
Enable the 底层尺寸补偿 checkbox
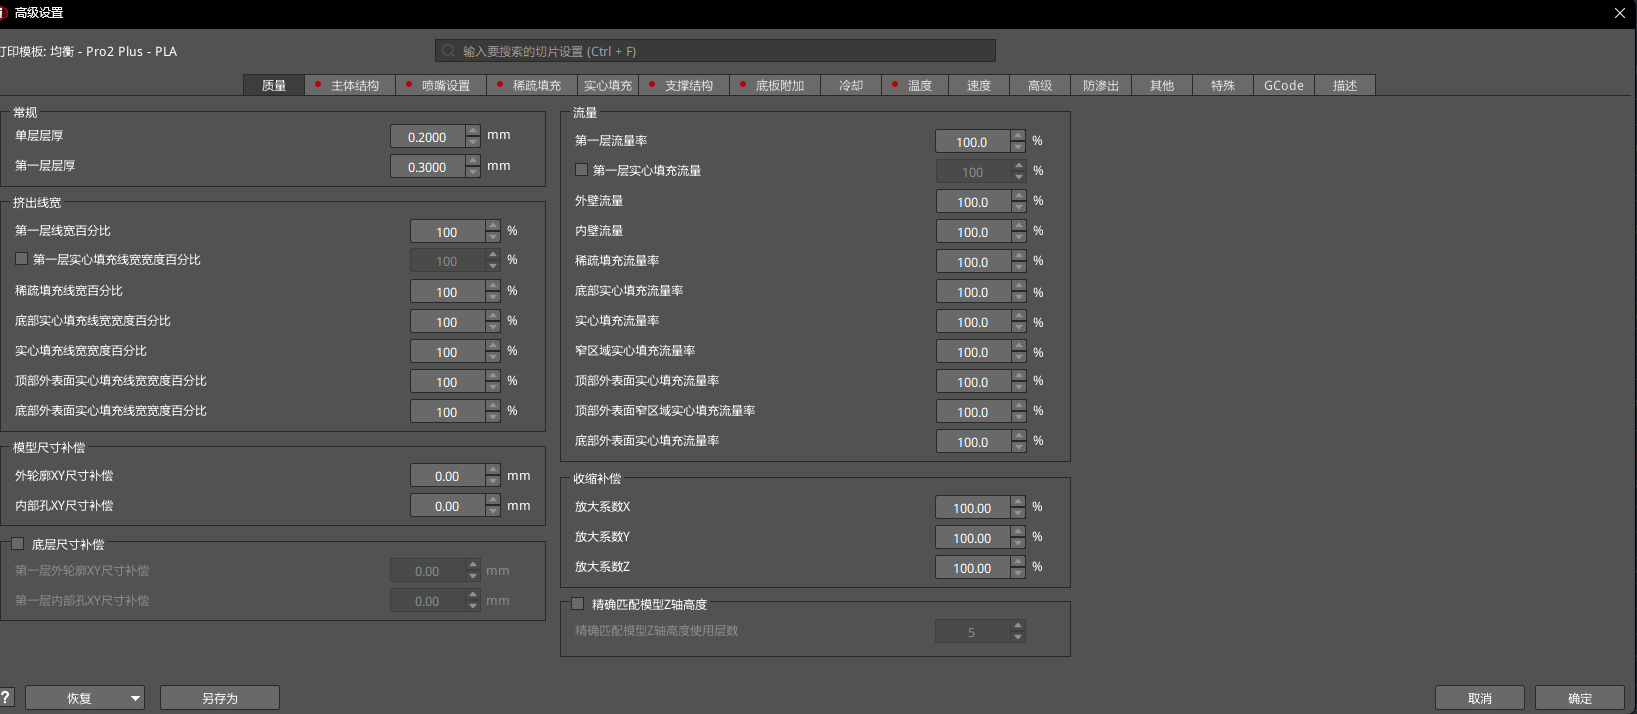[x=17, y=544]
